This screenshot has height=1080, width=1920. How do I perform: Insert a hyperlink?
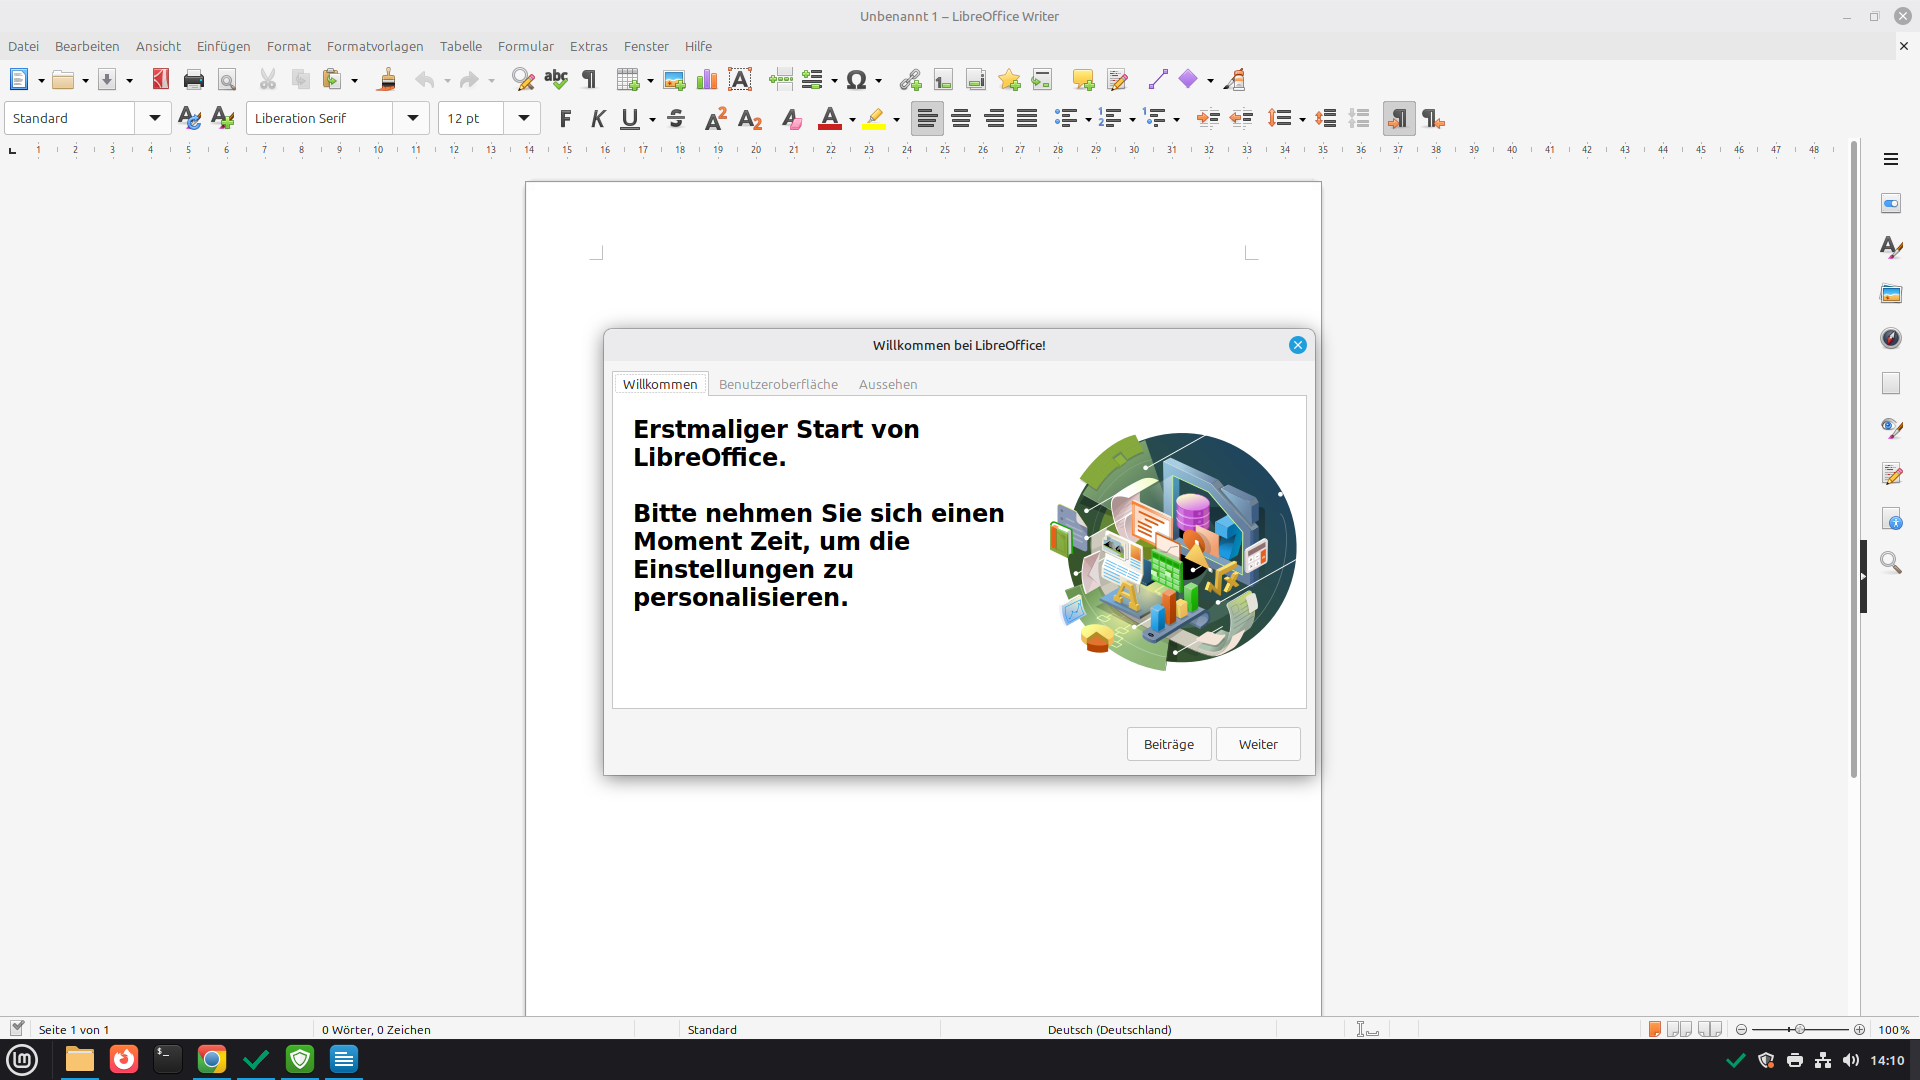(910, 80)
